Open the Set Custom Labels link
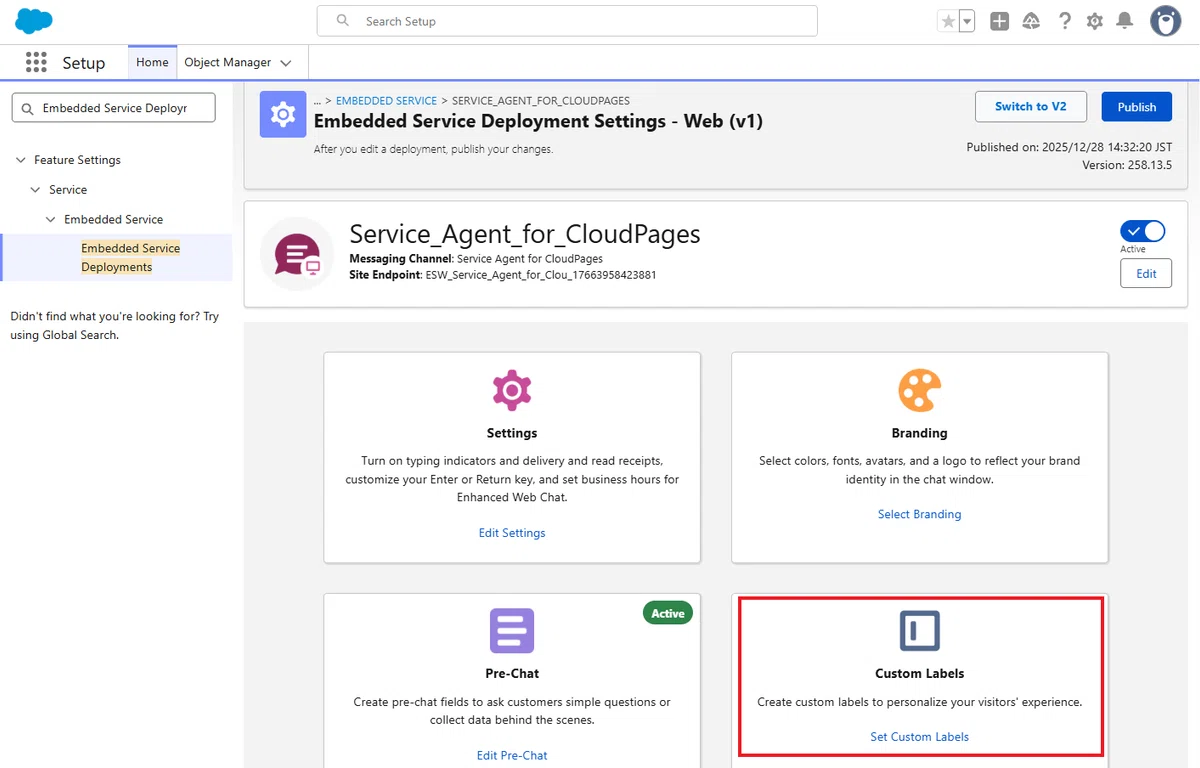The image size is (1200, 768). 919,737
